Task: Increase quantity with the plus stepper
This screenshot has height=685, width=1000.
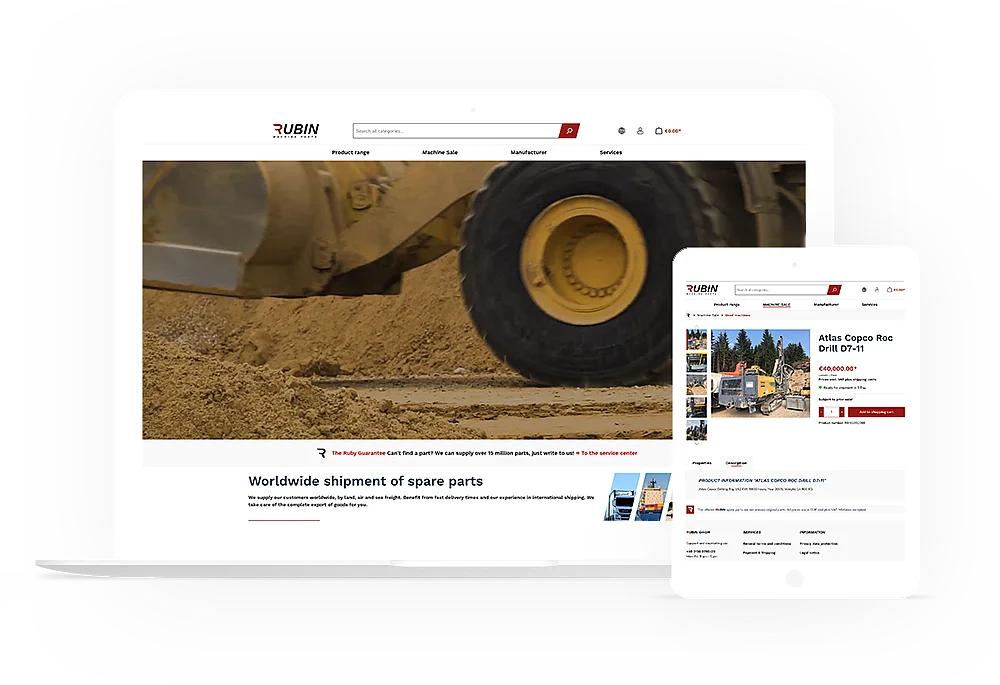Action: [x=842, y=412]
